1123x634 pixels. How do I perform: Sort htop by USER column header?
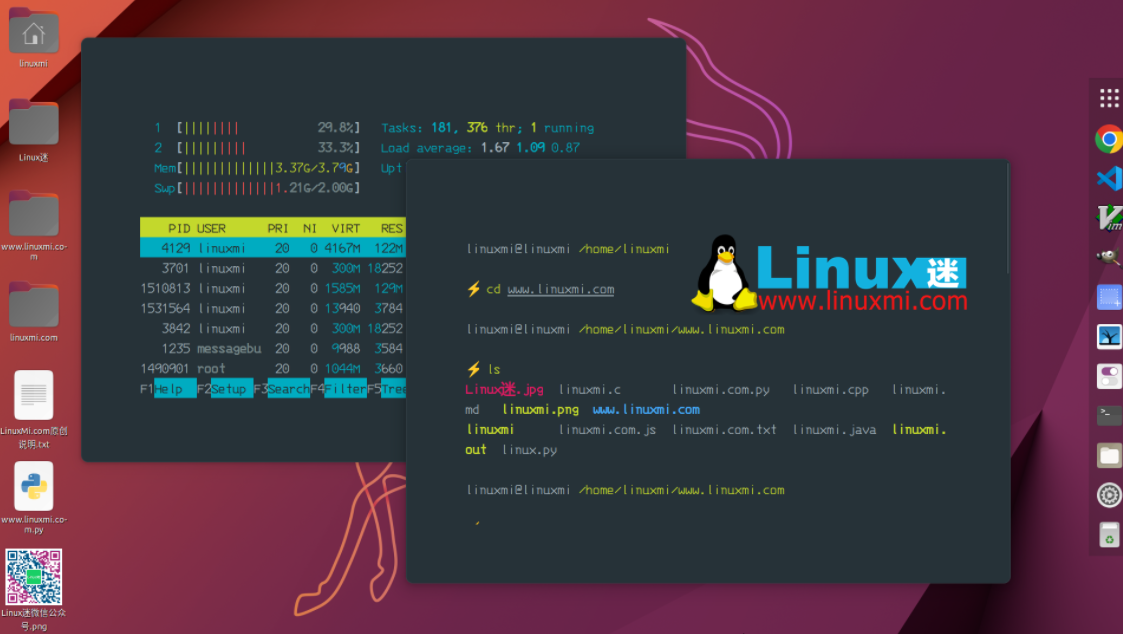211,229
